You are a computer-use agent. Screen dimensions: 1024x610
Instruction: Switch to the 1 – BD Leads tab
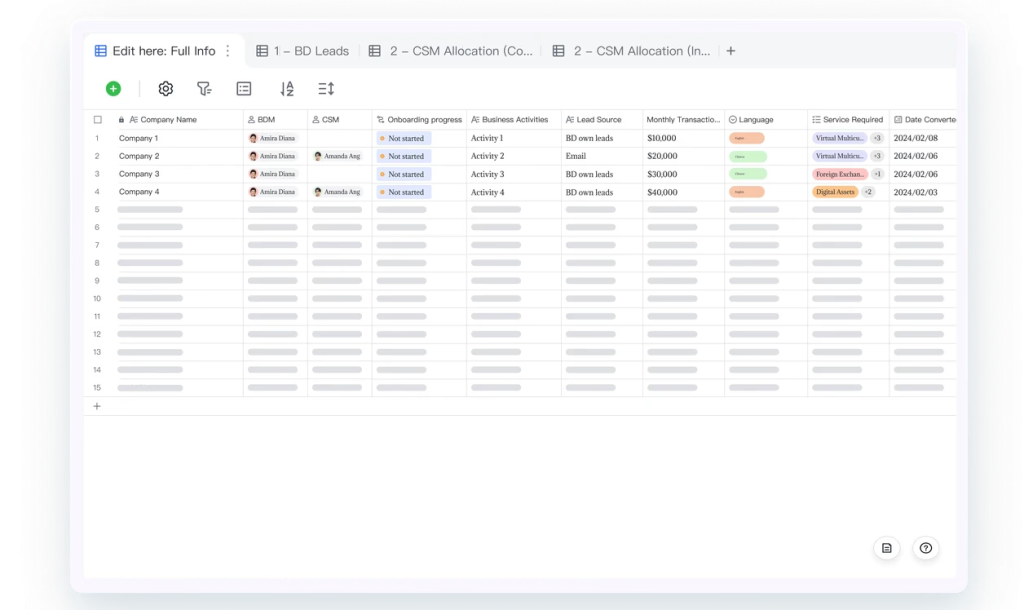coord(302,51)
